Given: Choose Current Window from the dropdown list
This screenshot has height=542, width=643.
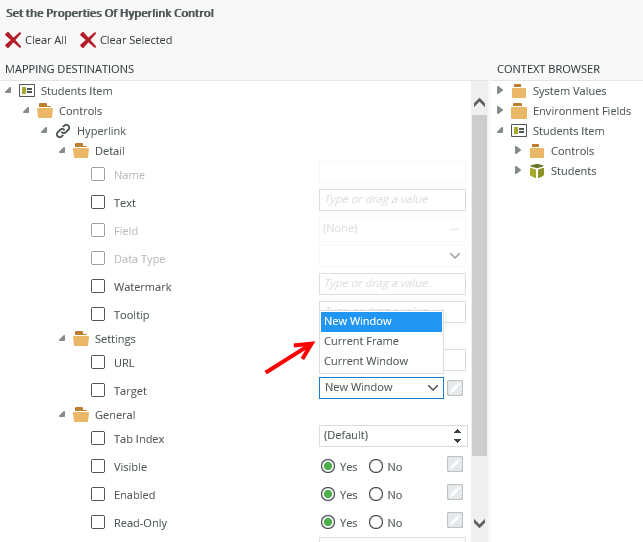Looking at the screenshot, I should 366,361.
